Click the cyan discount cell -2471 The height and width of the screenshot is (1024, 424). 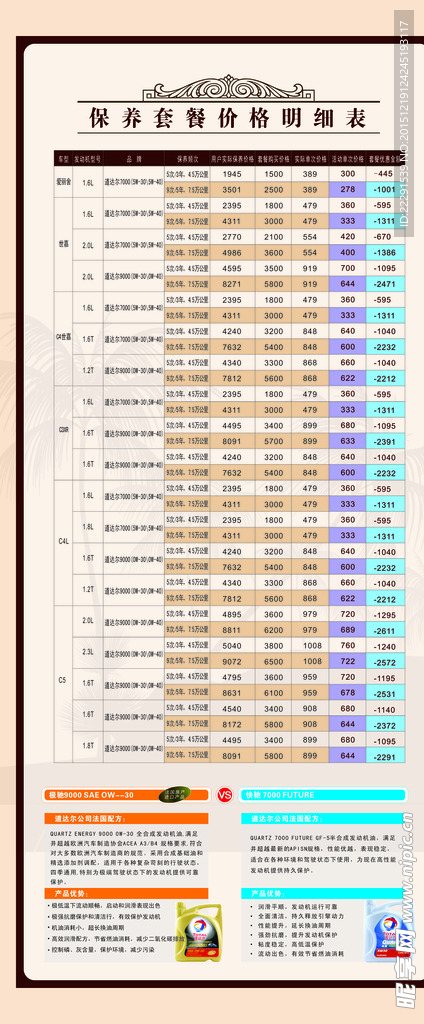[x=384, y=284]
